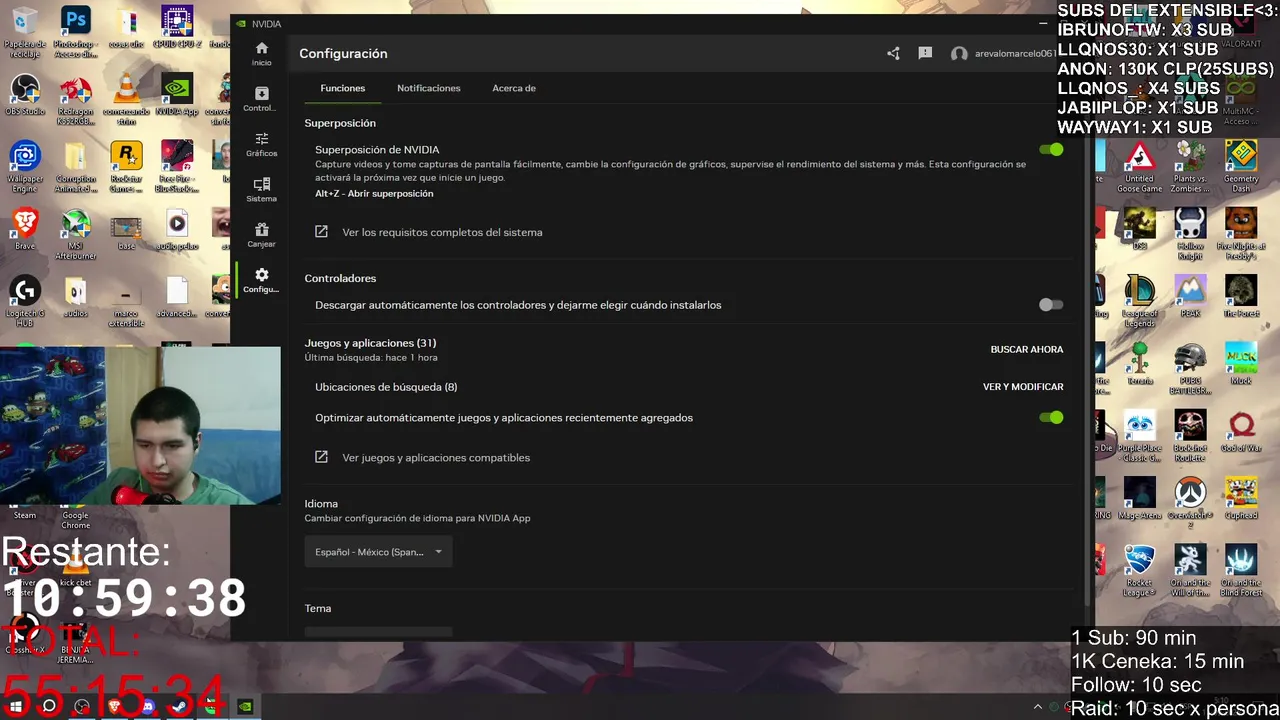Image resolution: width=1280 pixels, height=720 pixels.
Task: Toggle automatic optimization of newly added games
Action: (1051, 417)
